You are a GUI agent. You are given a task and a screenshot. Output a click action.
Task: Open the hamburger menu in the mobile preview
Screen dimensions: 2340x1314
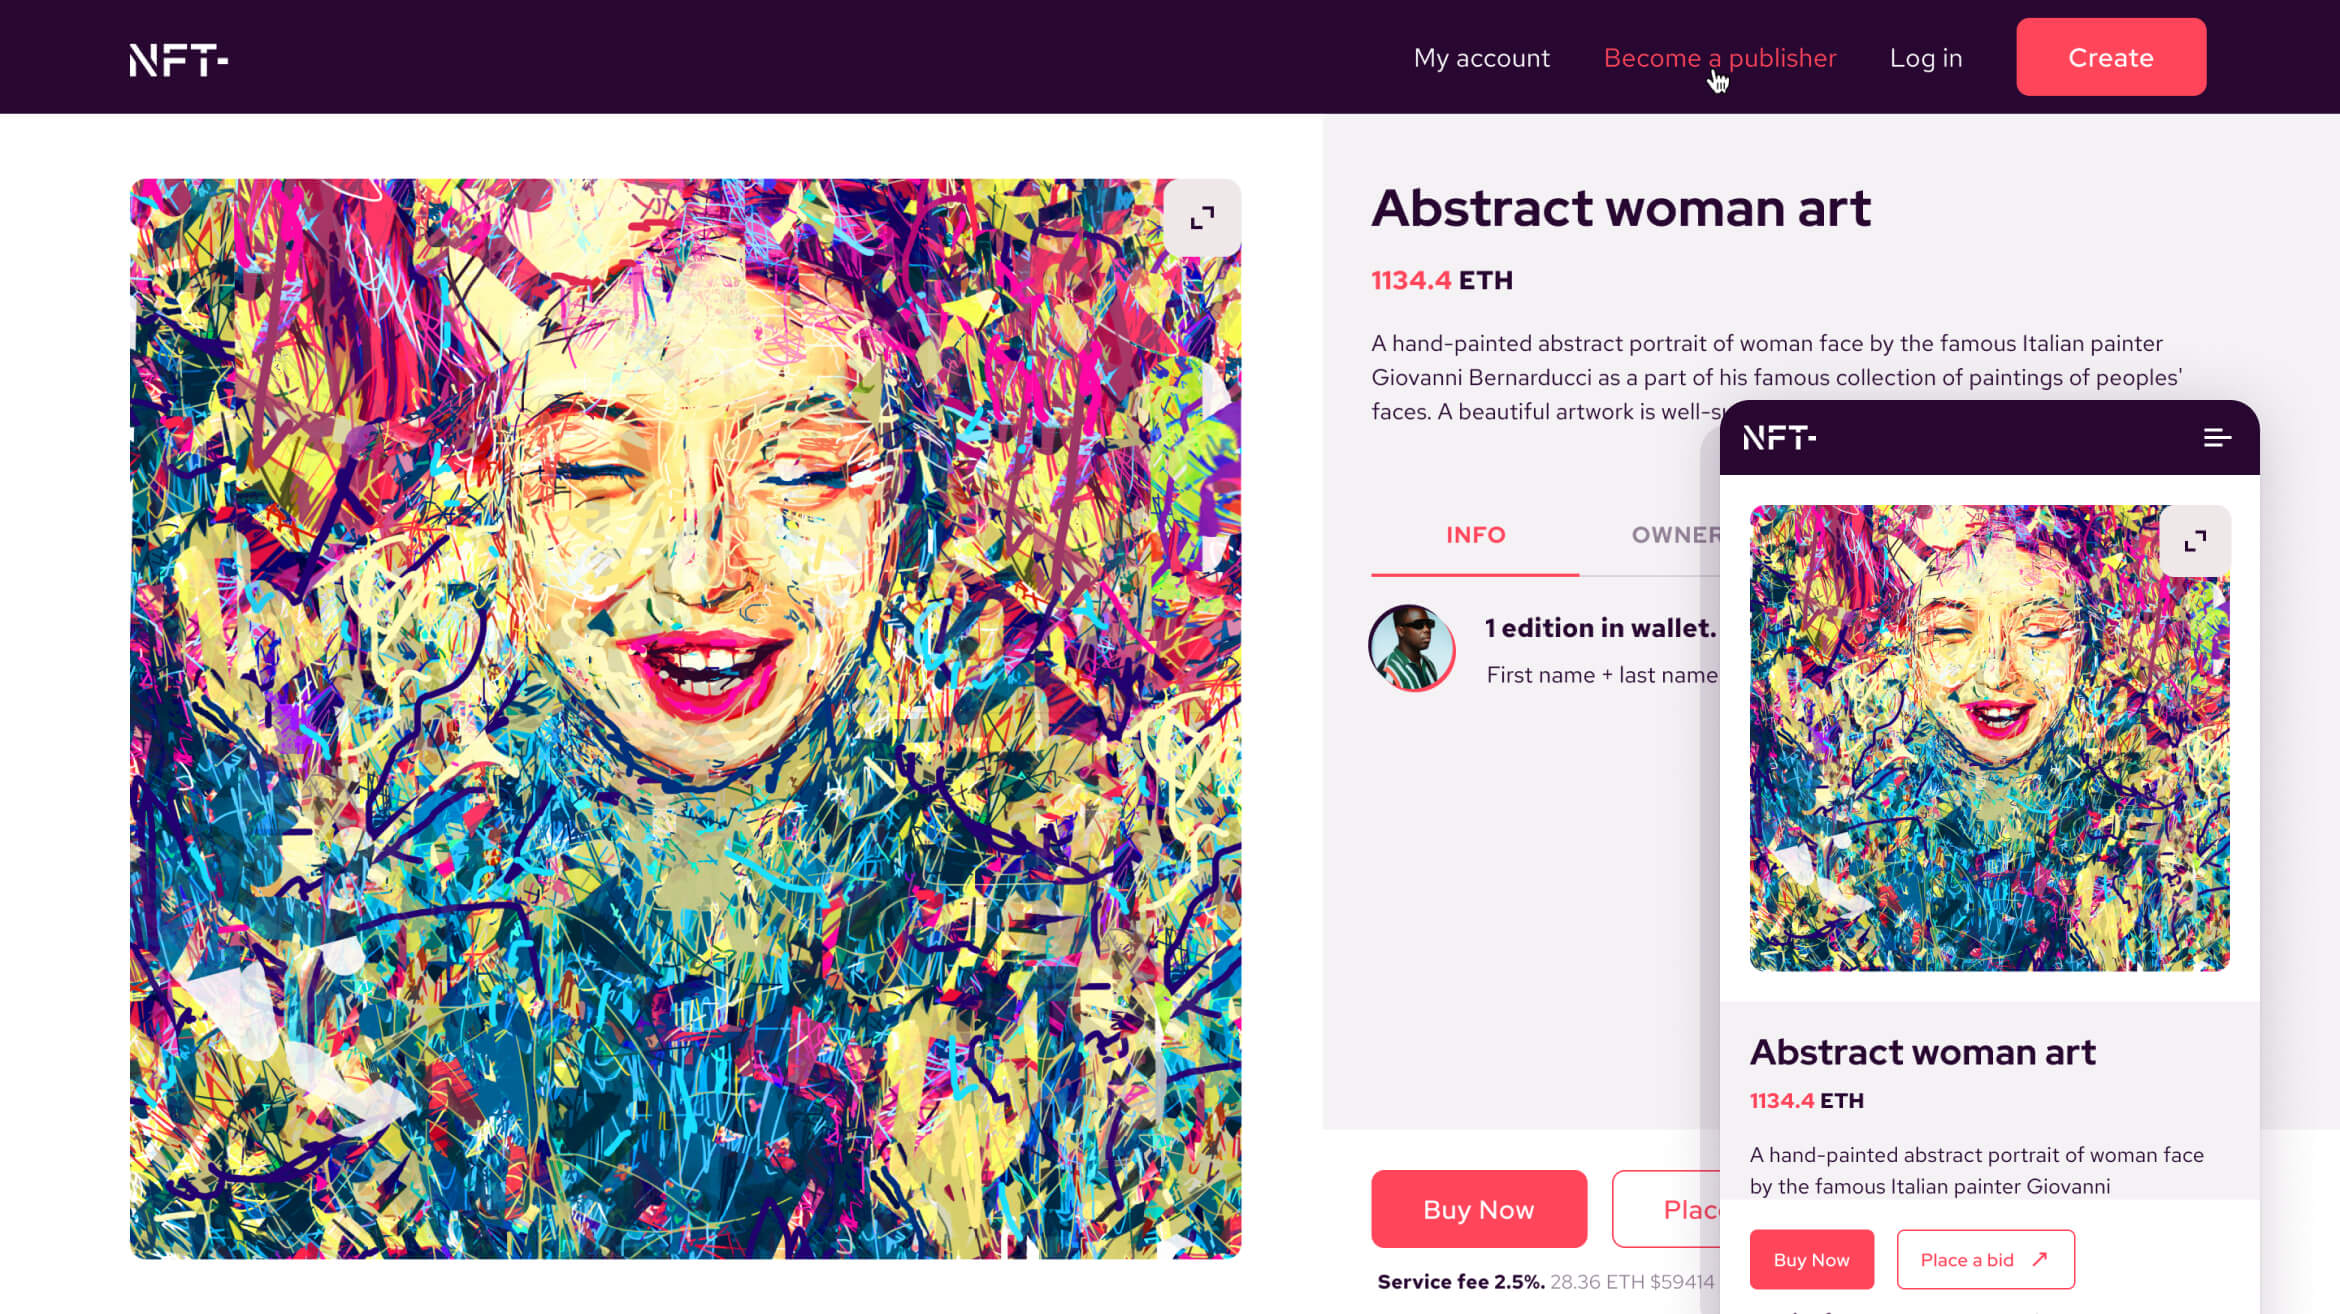2216,438
